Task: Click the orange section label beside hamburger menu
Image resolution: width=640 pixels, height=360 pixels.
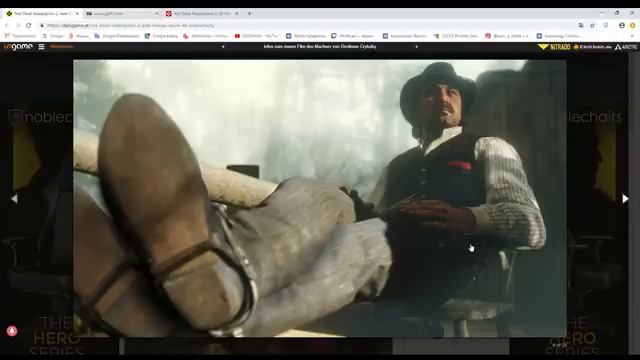Action: (61, 47)
